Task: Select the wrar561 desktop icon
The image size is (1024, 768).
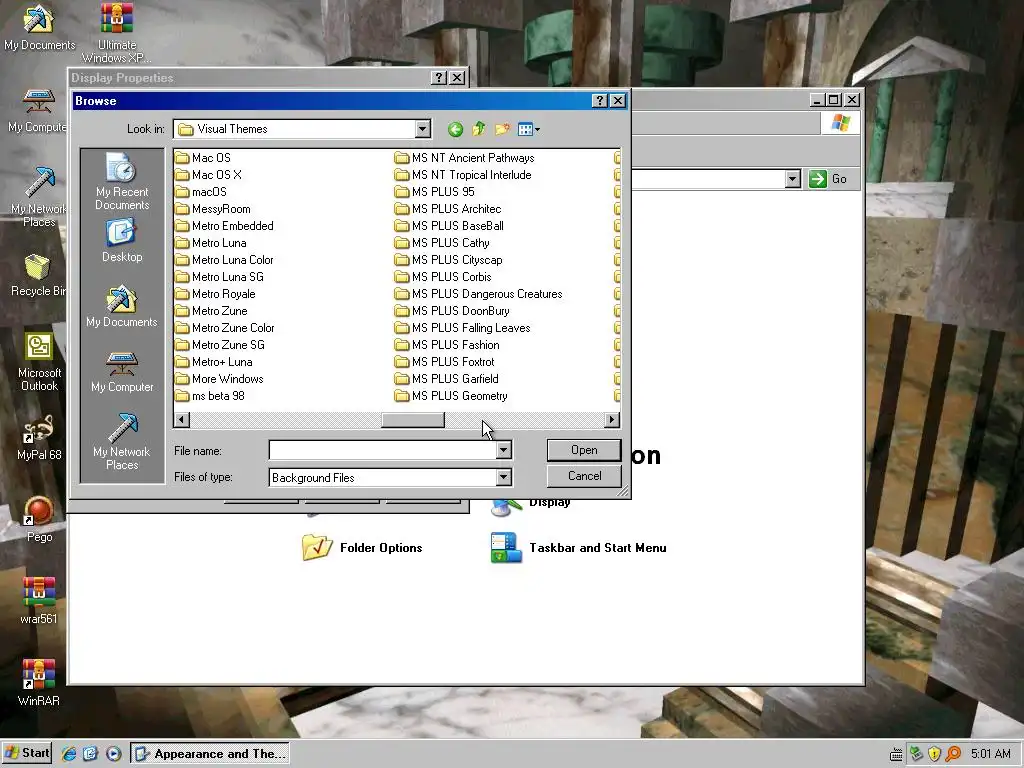Action: pyautogui.click(x=39, y=601)
